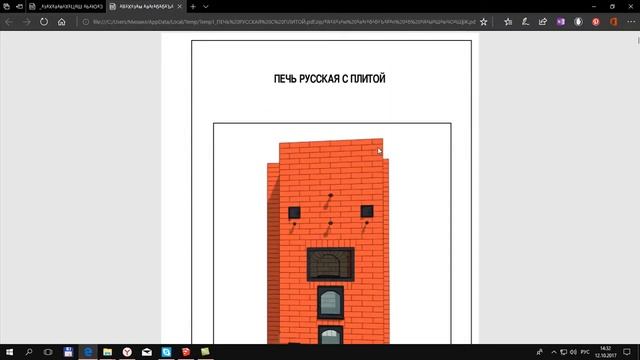Open Skype from the taskbar
Screen dimensions: 640x360
tap(166, 352)
